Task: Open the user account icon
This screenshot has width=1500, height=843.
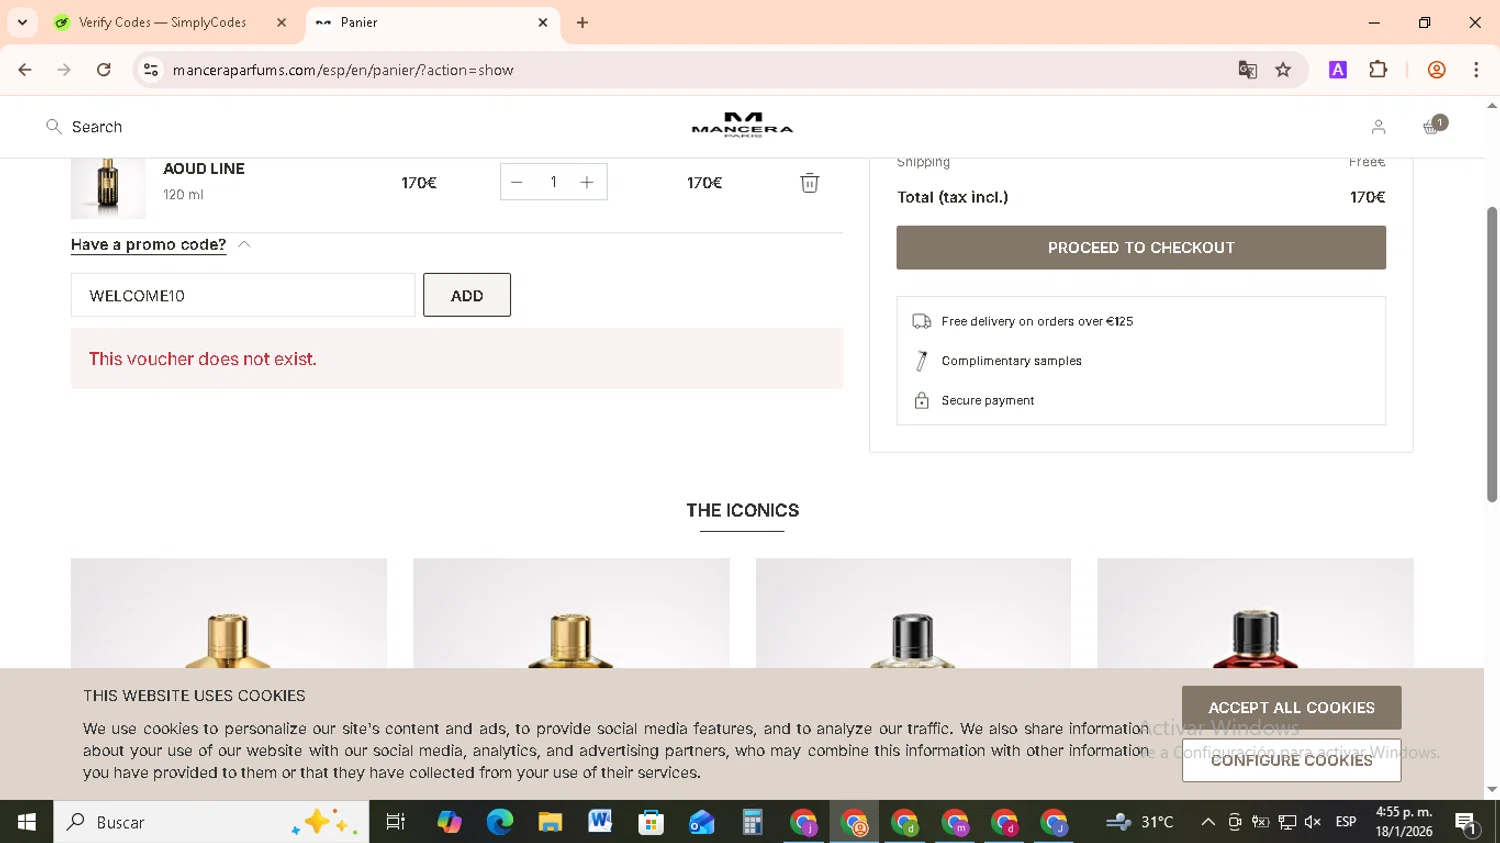Action: [1378, 127]
